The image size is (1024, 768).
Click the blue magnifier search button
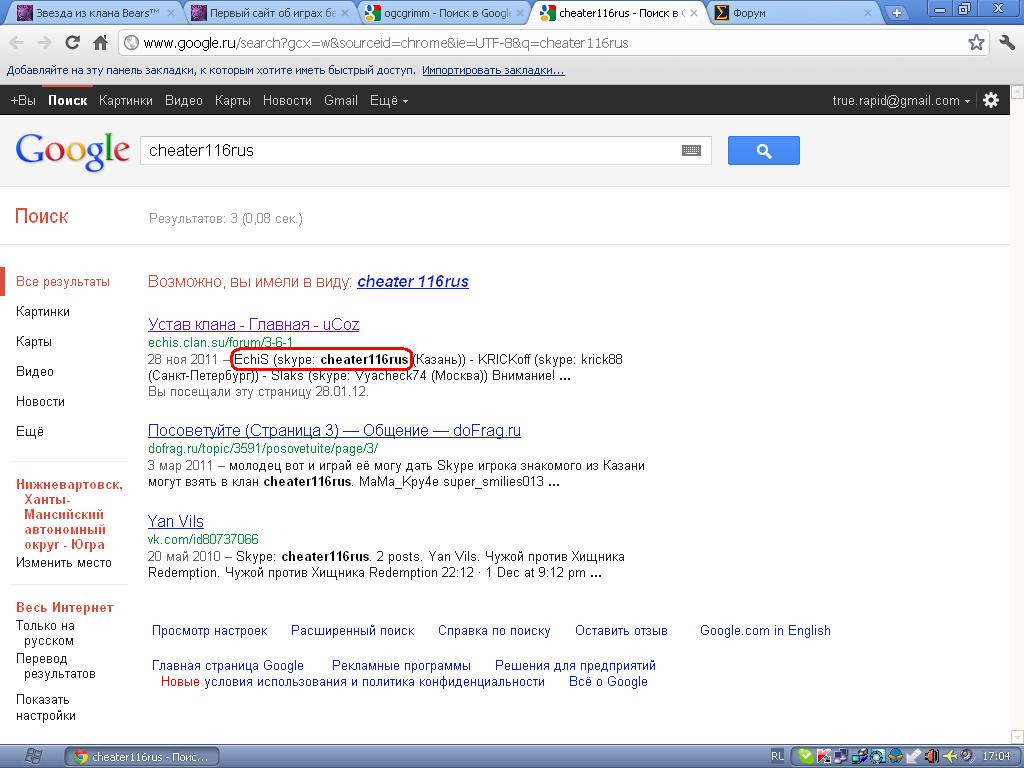763,151
